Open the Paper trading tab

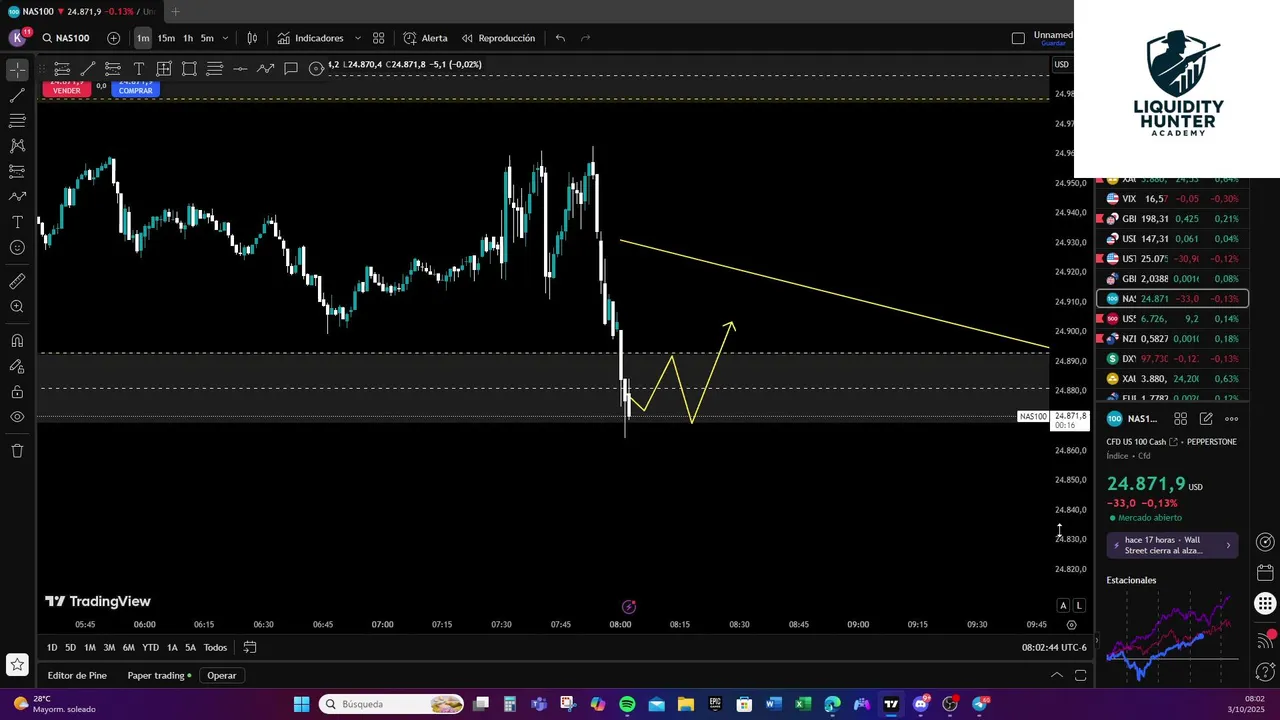[159, 675]
